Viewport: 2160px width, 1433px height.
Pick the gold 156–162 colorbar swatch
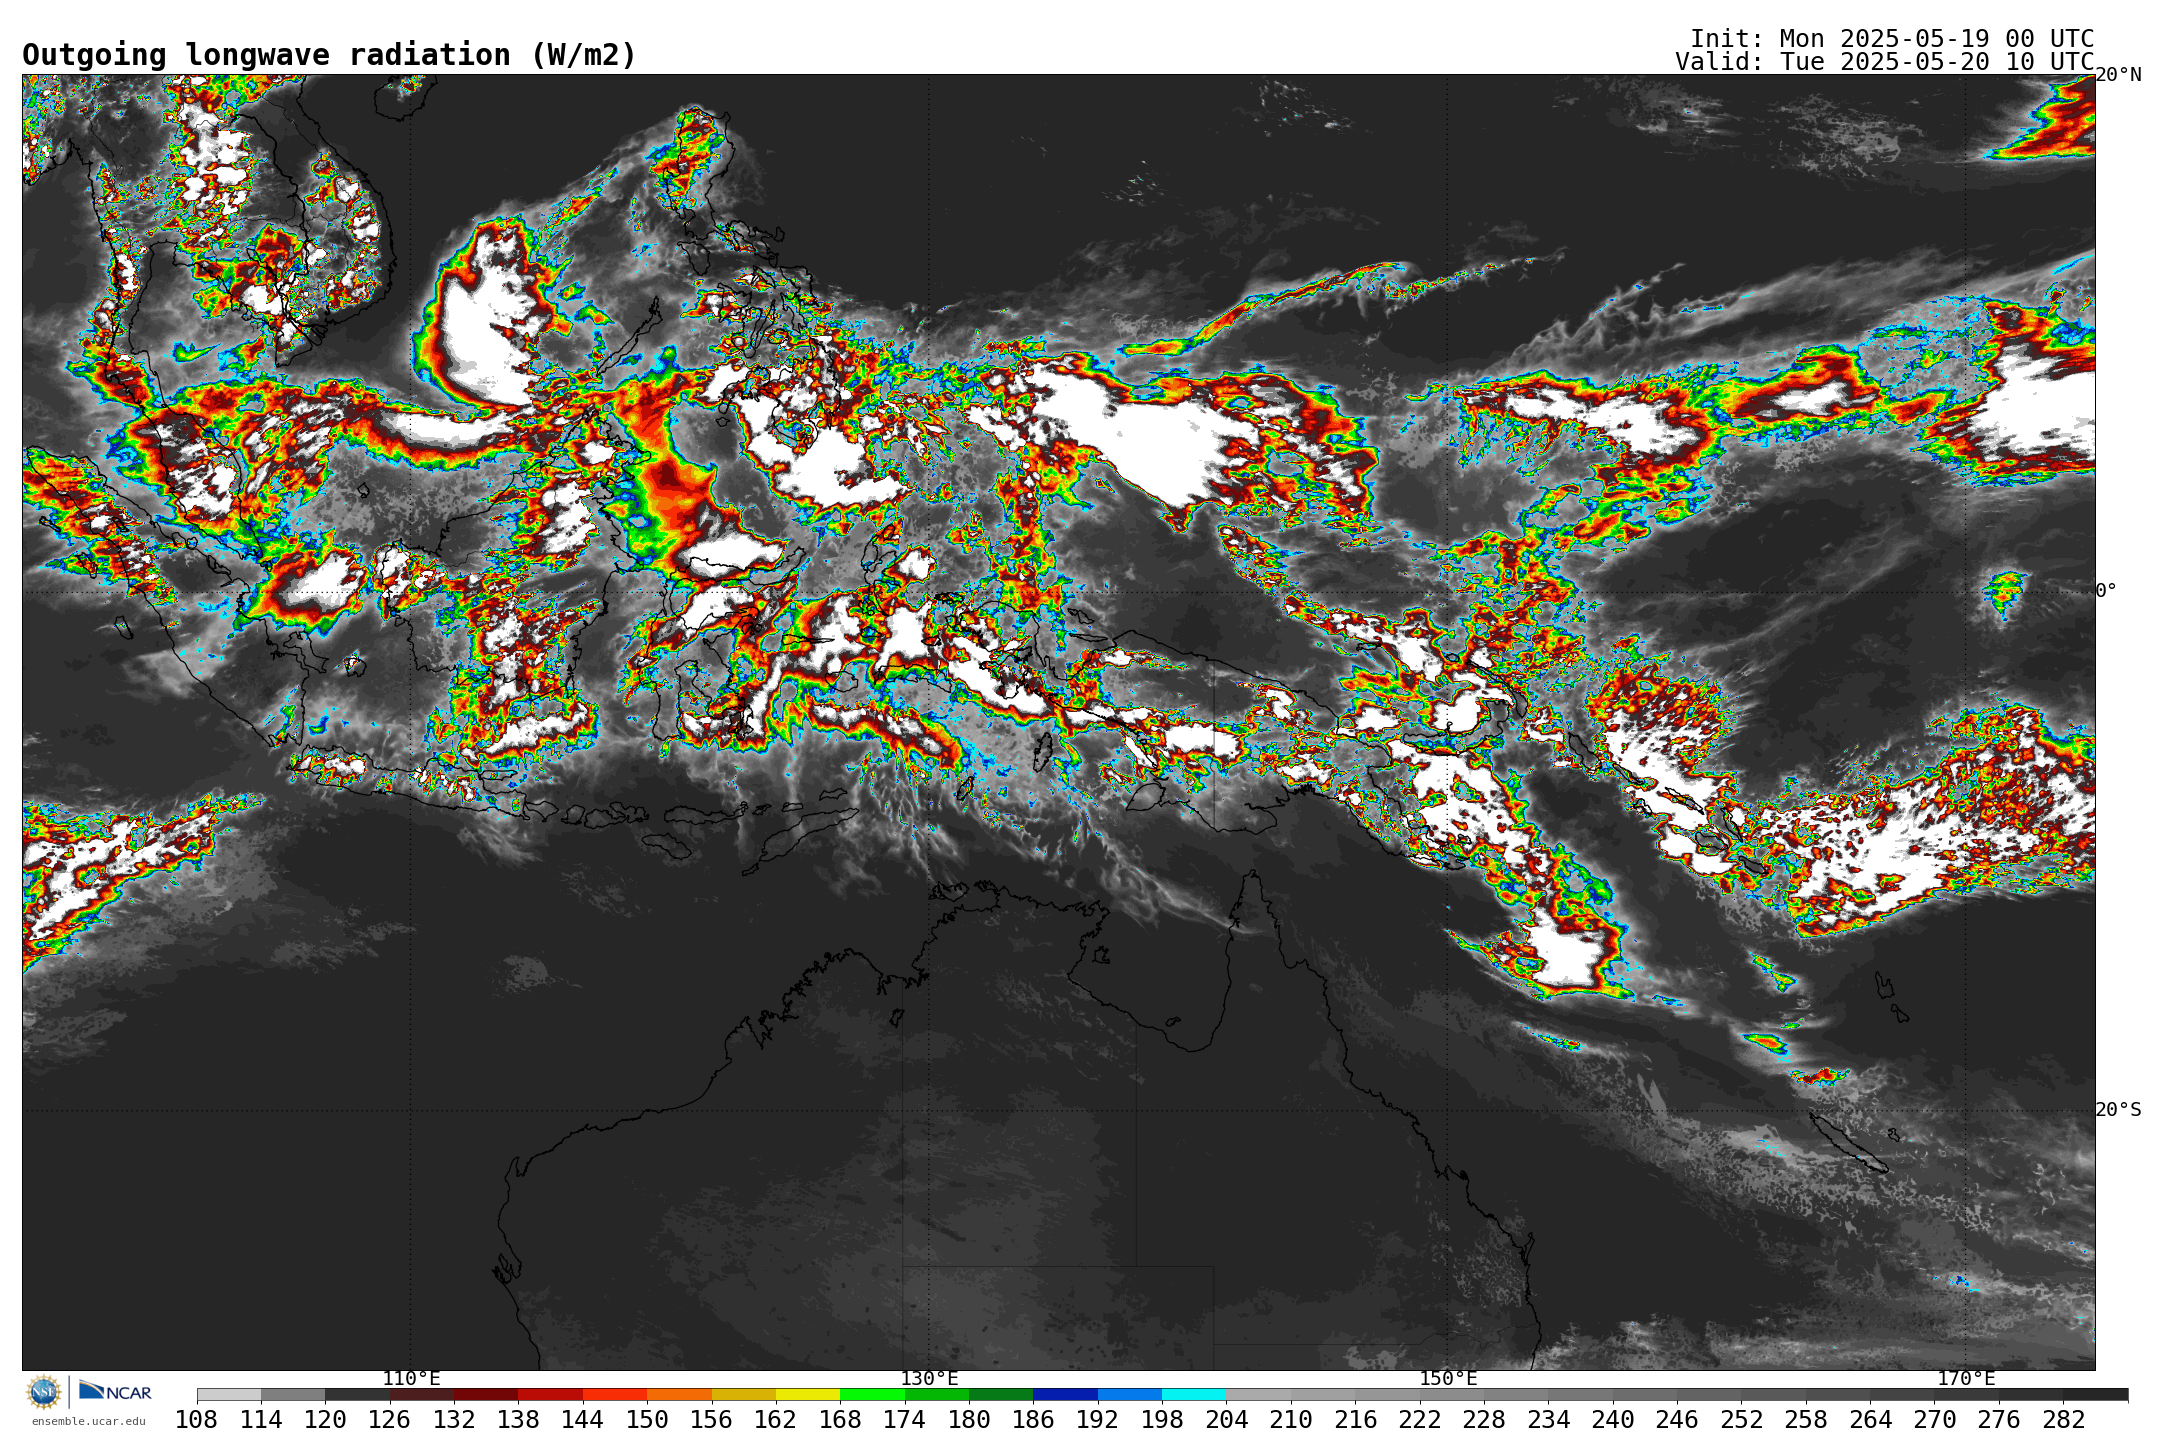tap(744, 1395)
